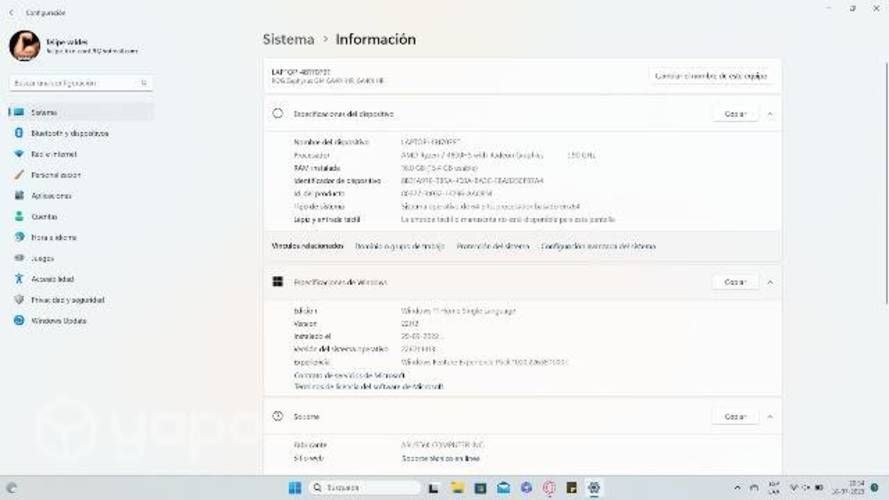Image resolution: width=889 pixels, height=500 pixels.
Task: Show hidden system tray icons chevron
Action: coord(737,488)
